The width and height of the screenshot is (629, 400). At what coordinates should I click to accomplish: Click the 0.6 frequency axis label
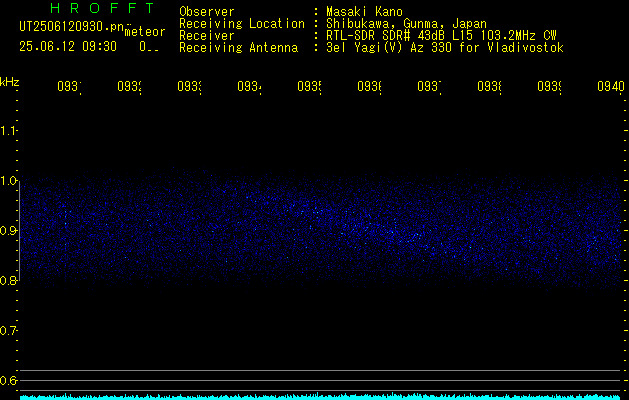click(x=8, y=381)
